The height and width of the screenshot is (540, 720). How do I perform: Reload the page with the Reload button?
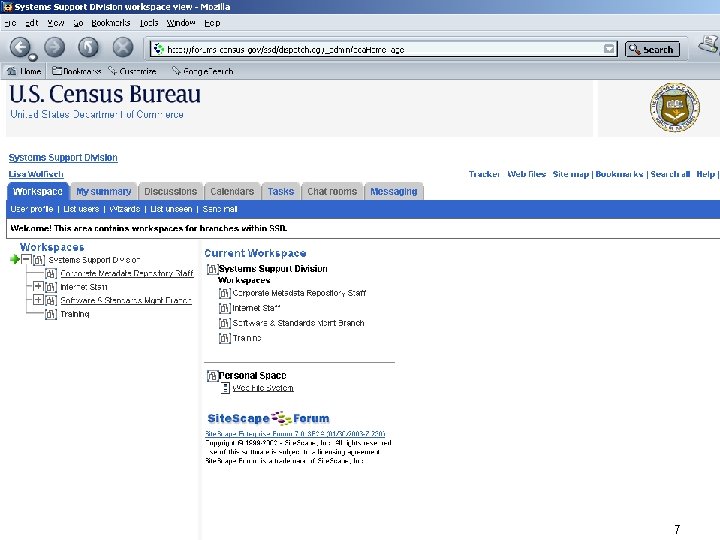88,47
